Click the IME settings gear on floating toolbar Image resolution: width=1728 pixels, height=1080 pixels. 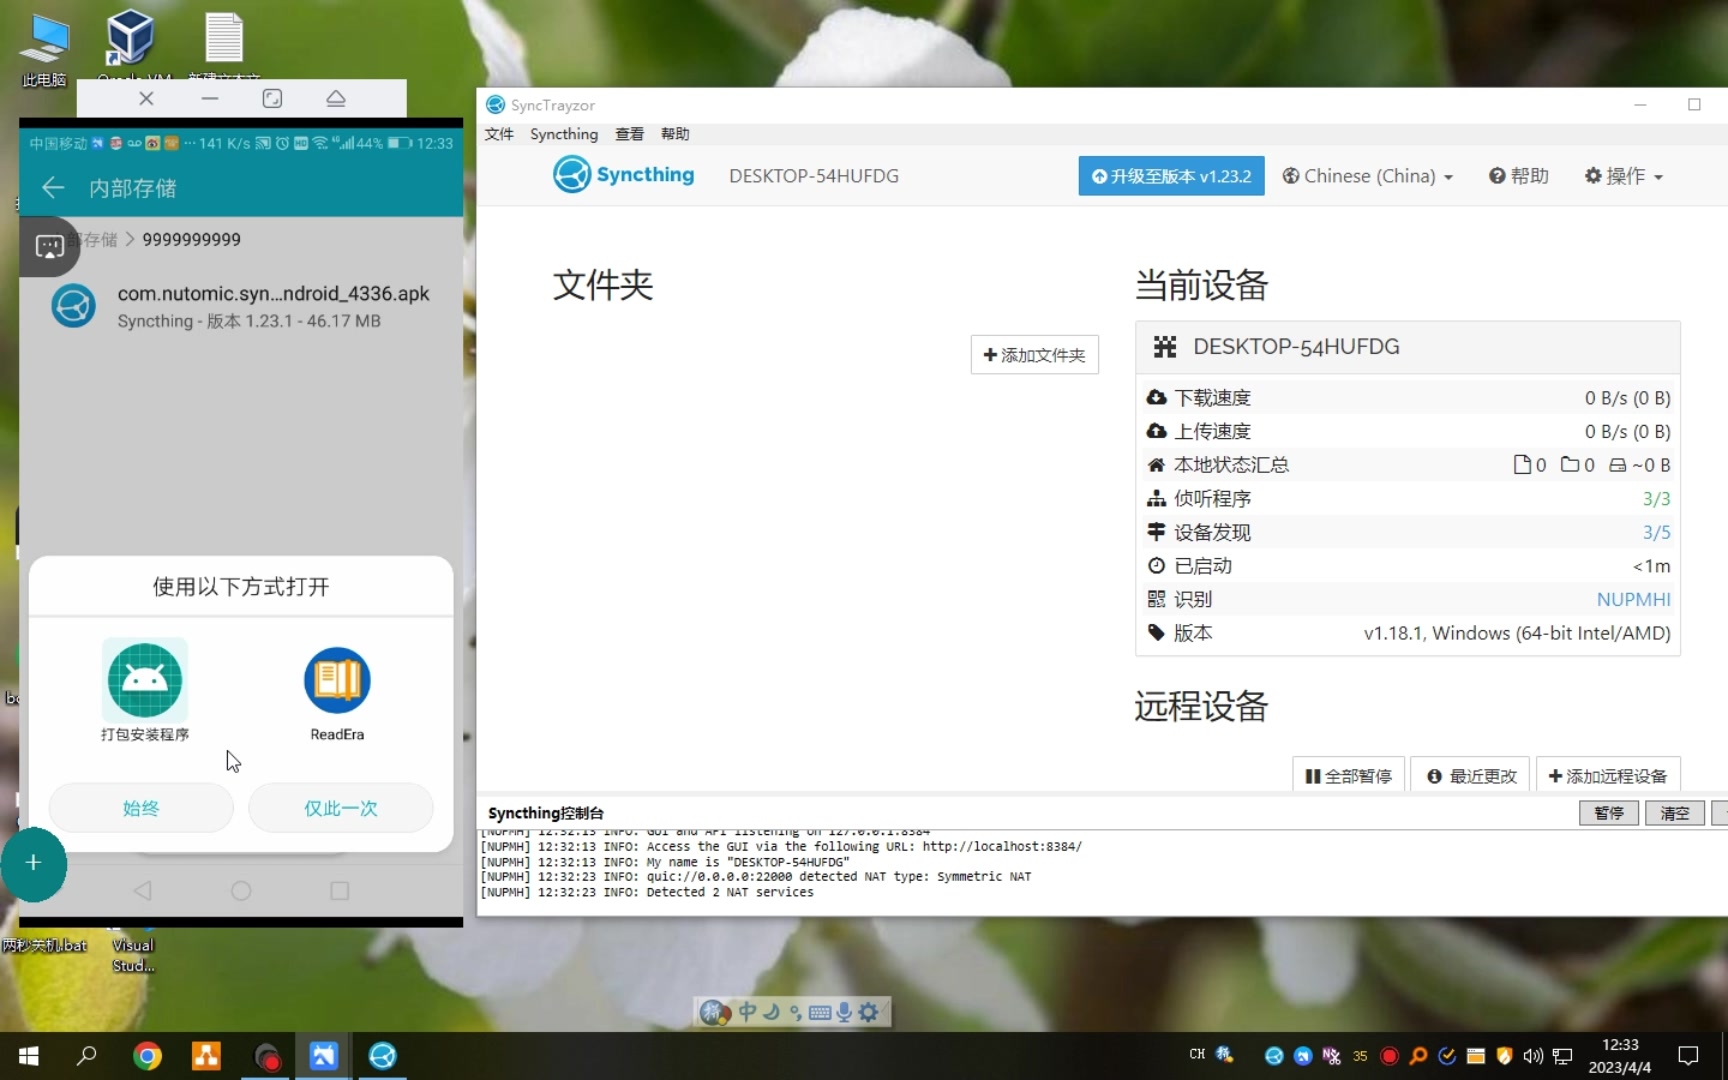pos(869,1012)
